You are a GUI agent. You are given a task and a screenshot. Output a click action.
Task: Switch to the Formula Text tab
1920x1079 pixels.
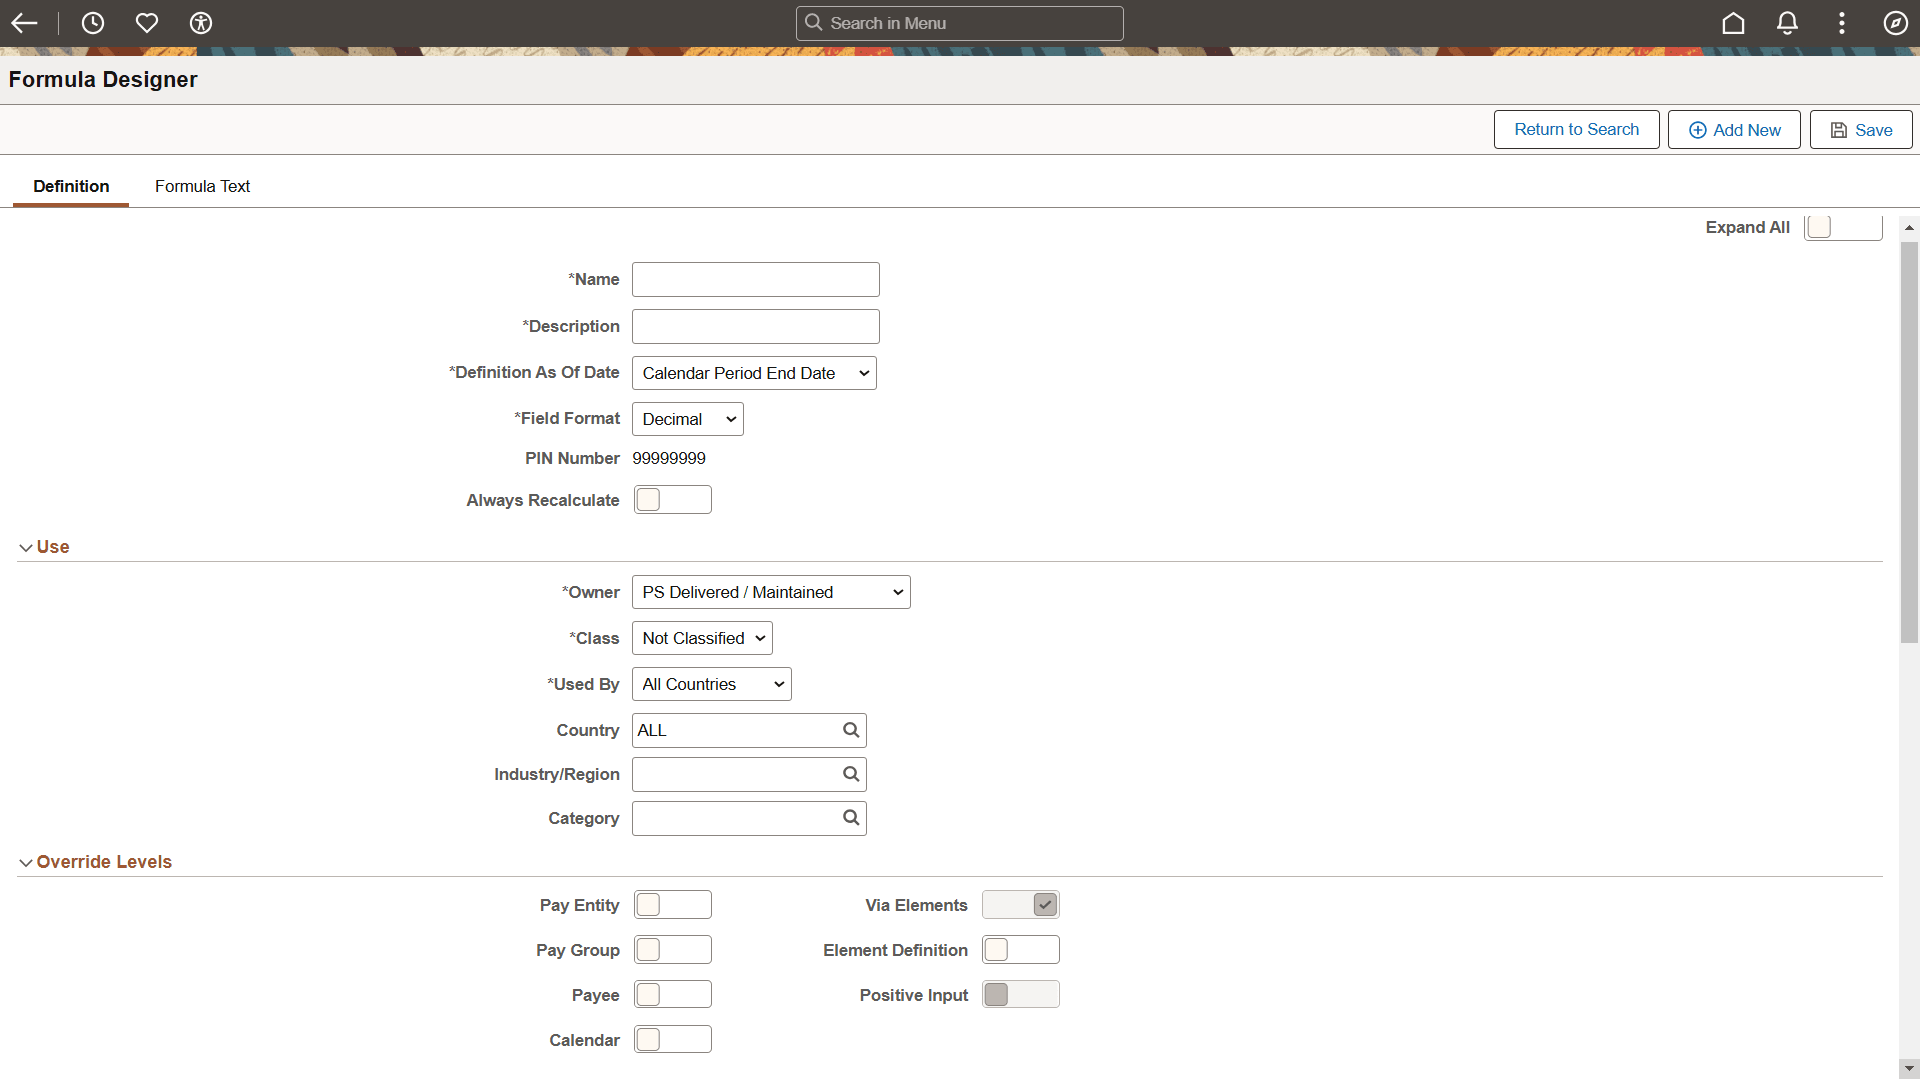(x=202, y=186)
